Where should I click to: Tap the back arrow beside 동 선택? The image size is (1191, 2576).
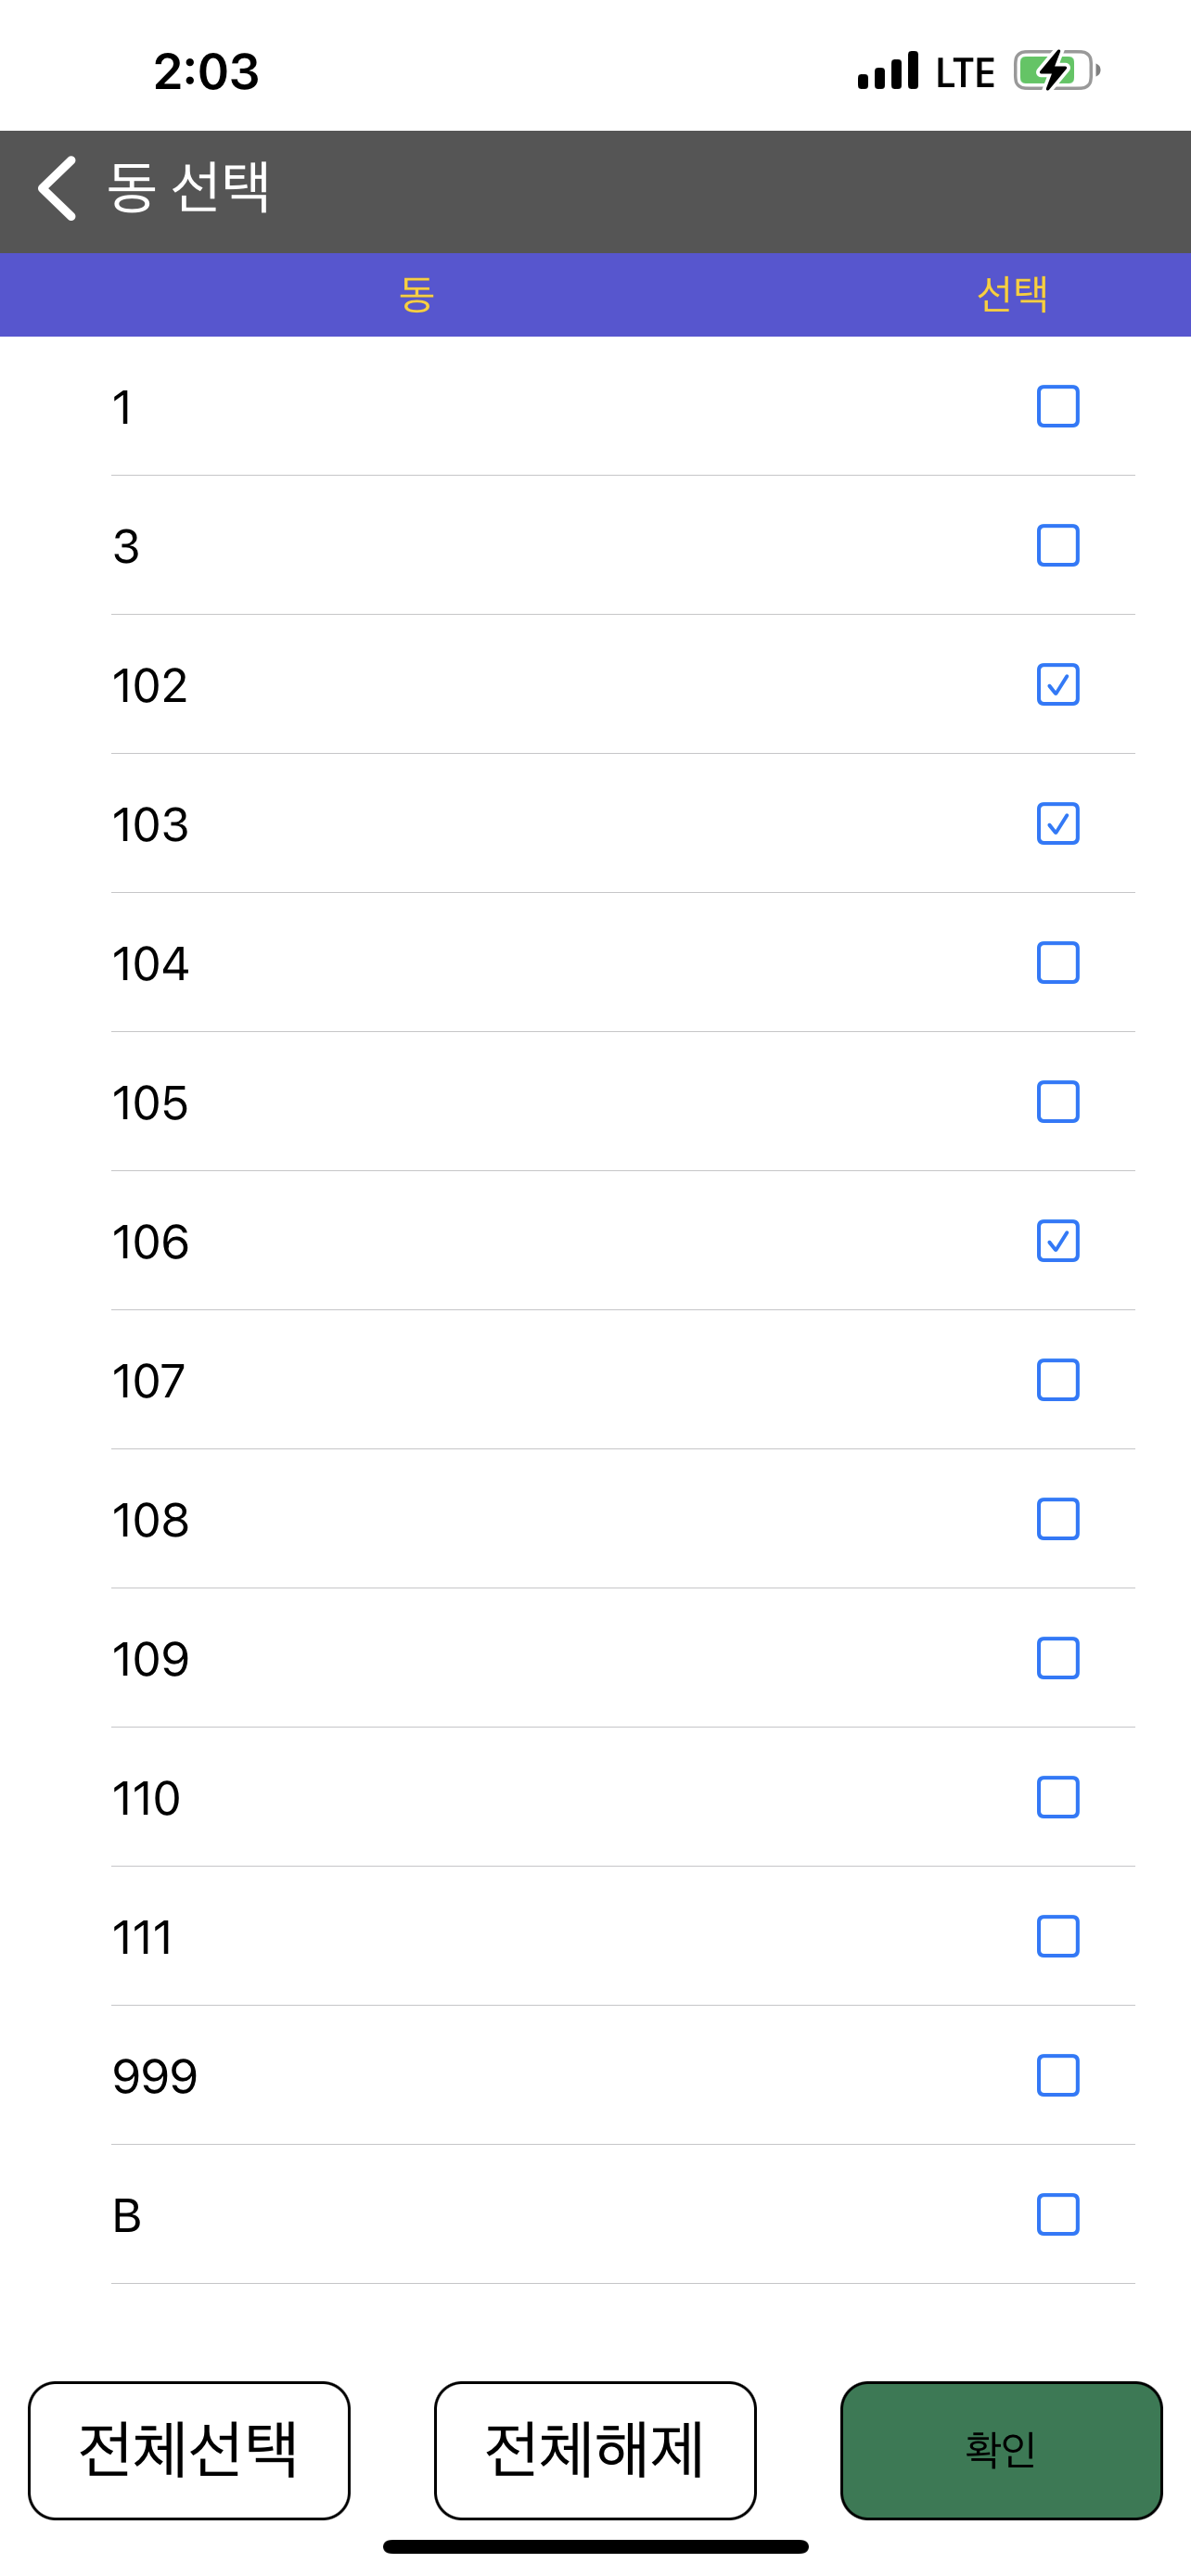coord(57,188)
